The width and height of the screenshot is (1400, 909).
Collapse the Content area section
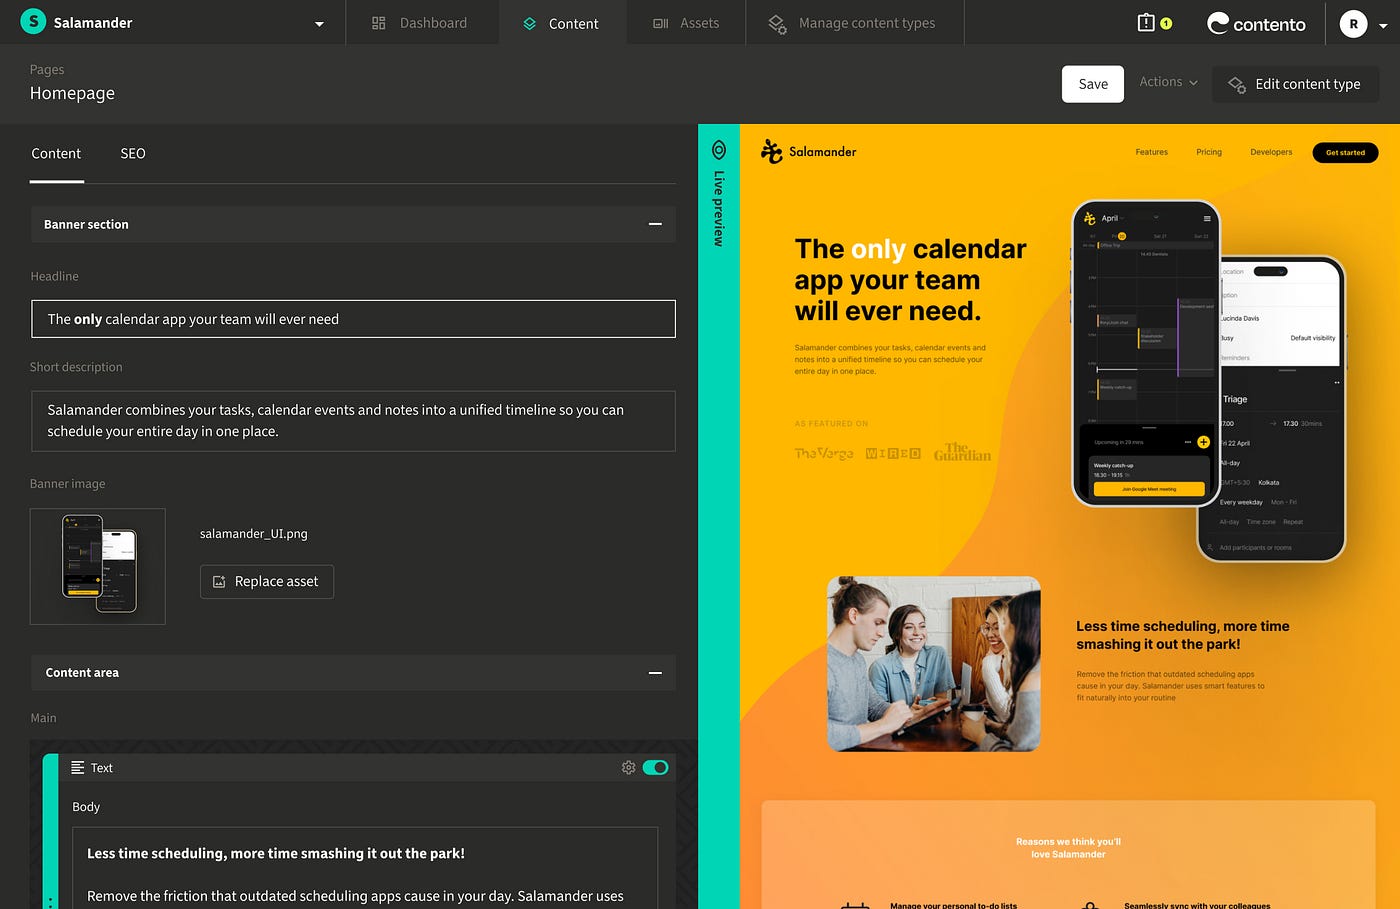(655, 673)
